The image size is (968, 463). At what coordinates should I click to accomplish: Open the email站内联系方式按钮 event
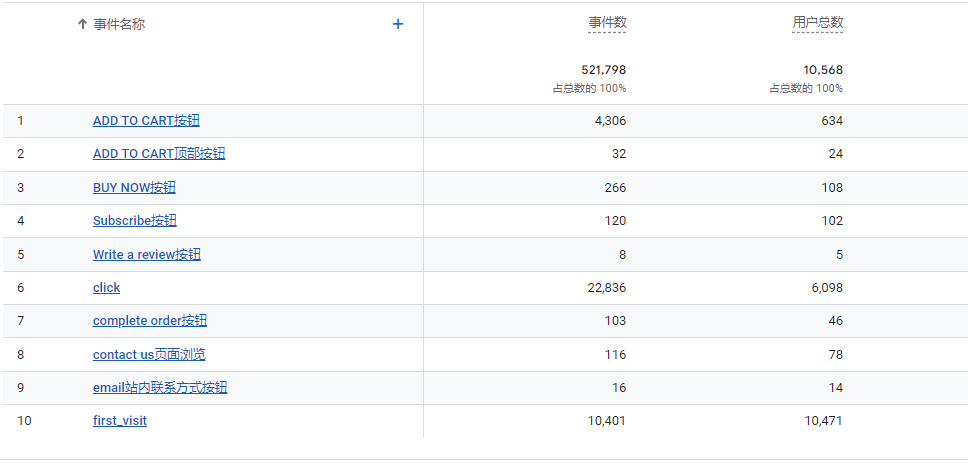(x=160, y=388)
